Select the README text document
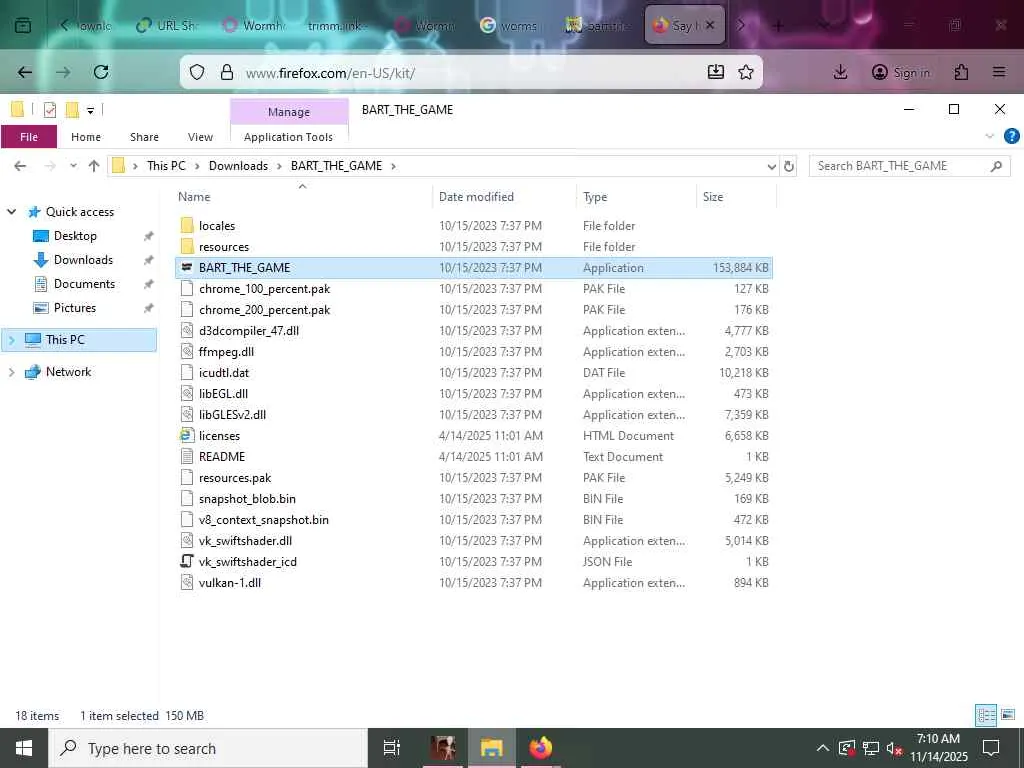Screen dimensions: 1024x768 (221, 456)
